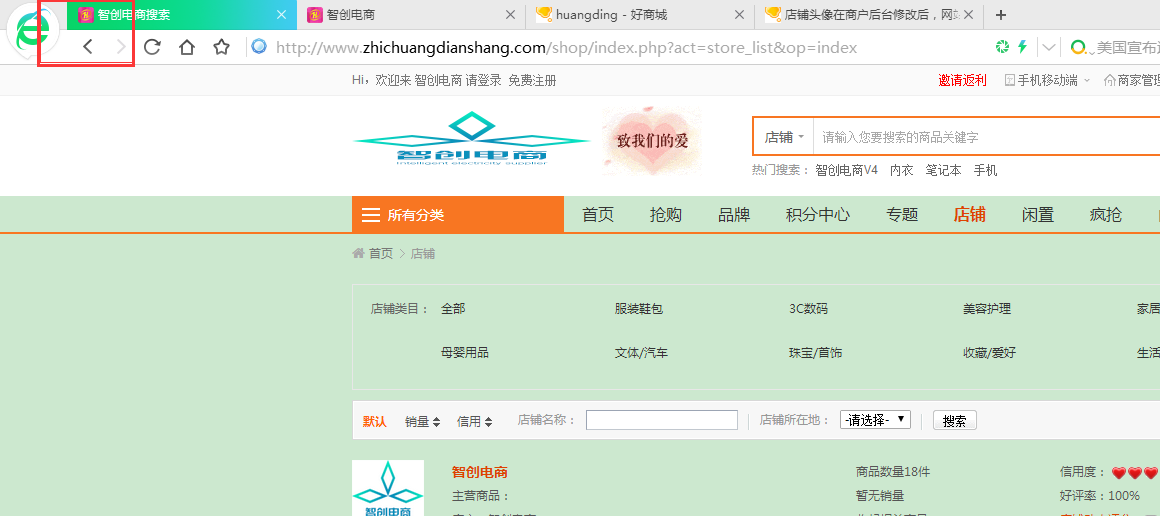Open new tab with plus icon

tap(1001, 15)
